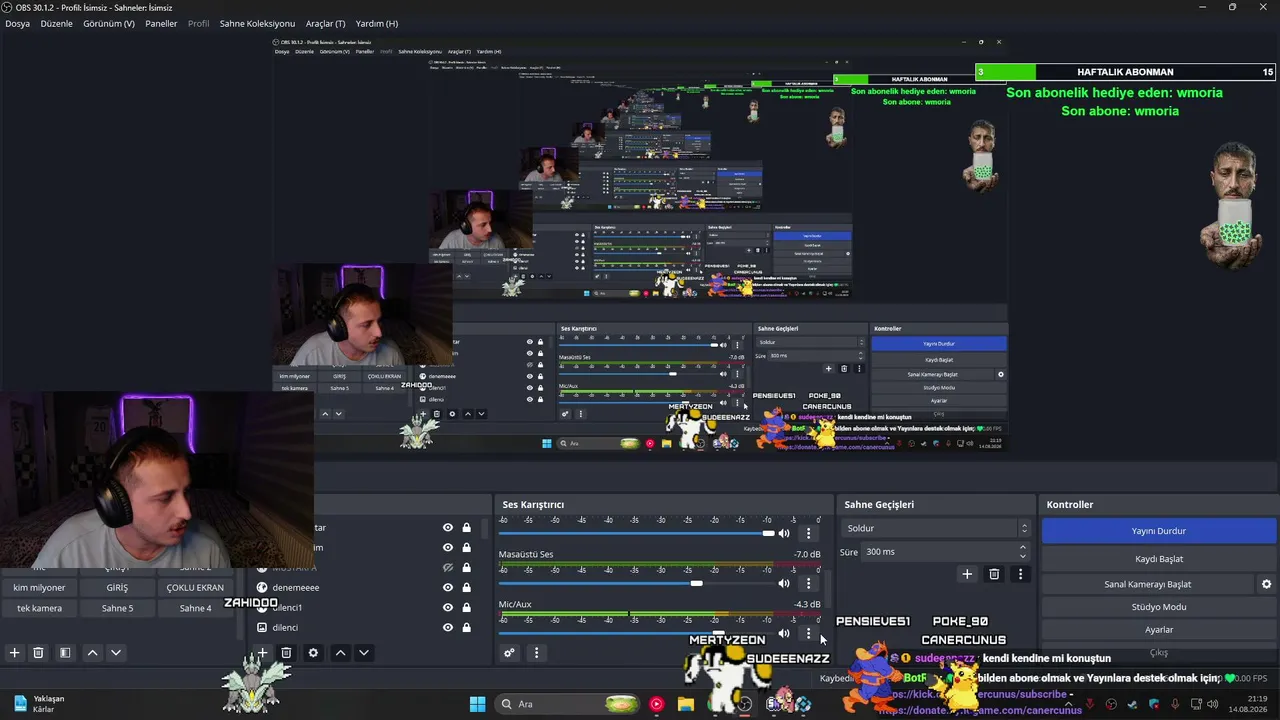Open the Sahne Koleksiyonu menu
The width and height of the screenshot is (1280, 720).
coord(257,23)
